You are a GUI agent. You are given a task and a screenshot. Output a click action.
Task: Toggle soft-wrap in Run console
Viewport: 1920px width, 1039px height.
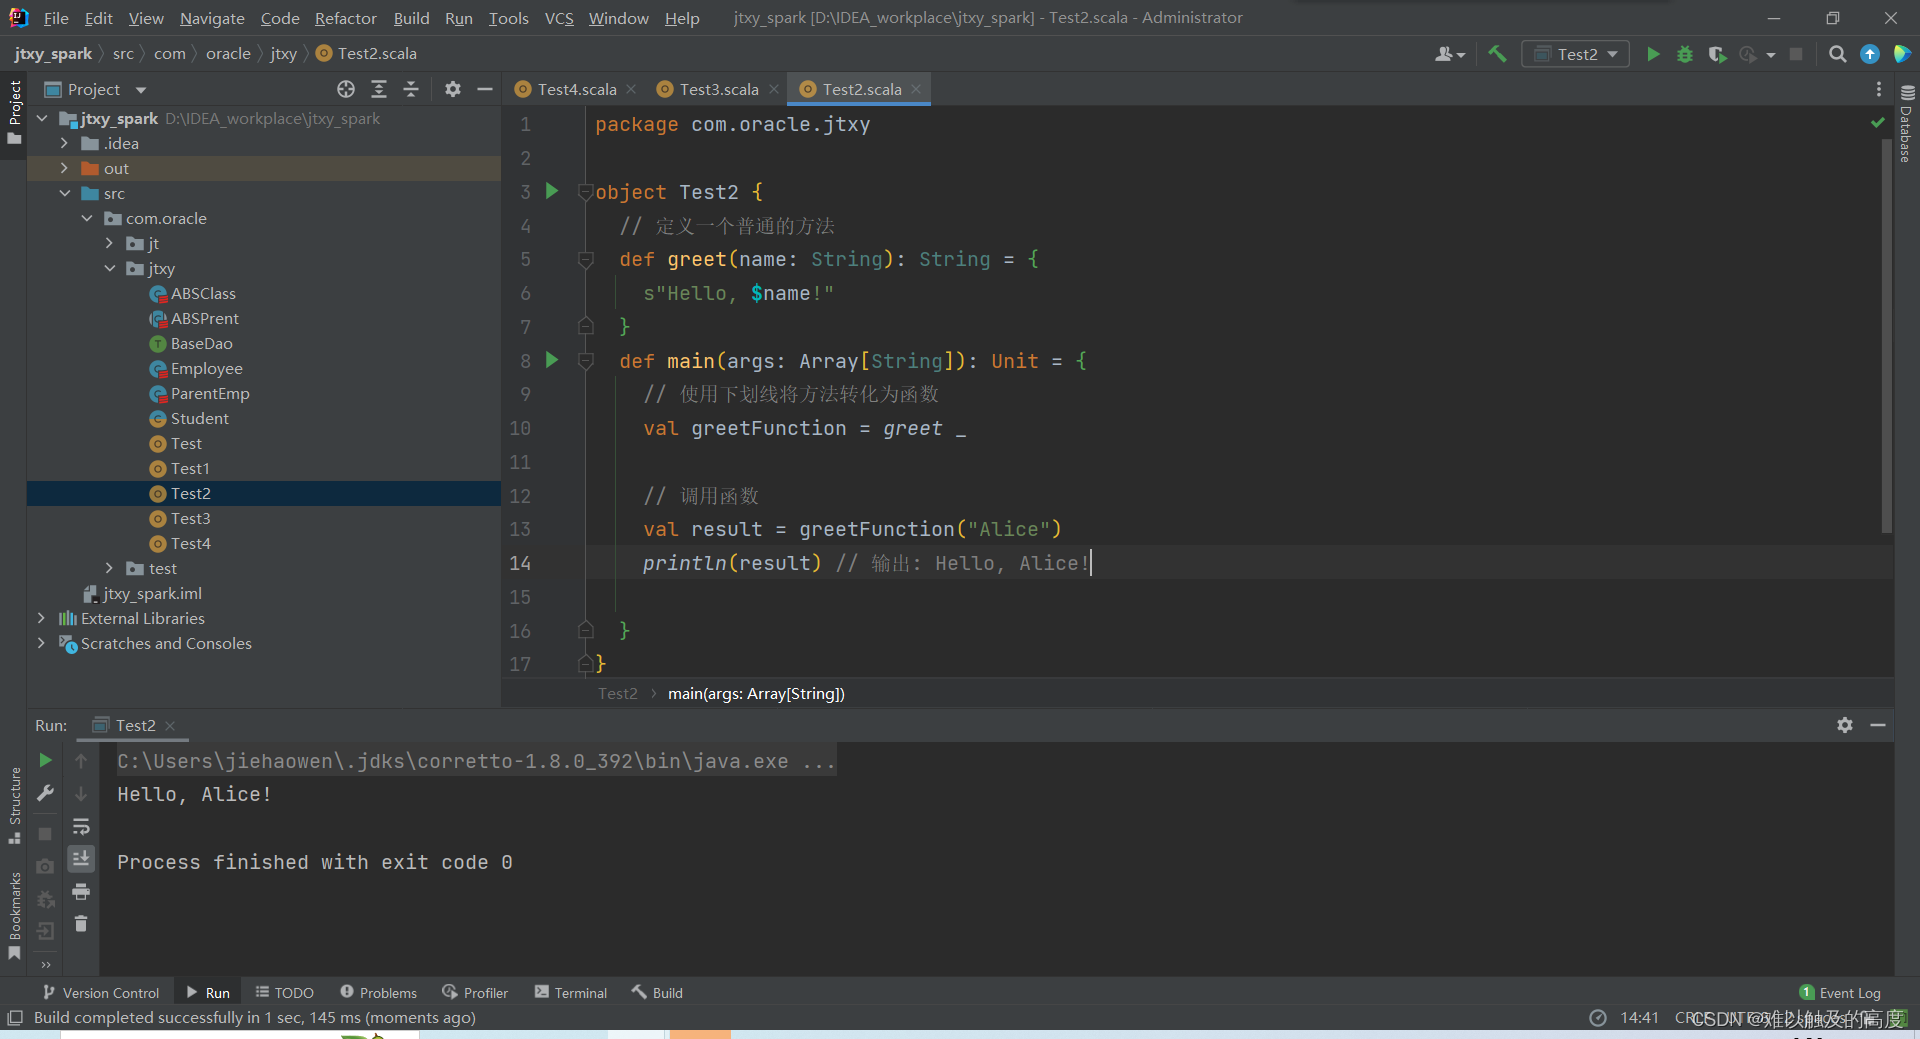pyautogui.click(x=81, y=826)
